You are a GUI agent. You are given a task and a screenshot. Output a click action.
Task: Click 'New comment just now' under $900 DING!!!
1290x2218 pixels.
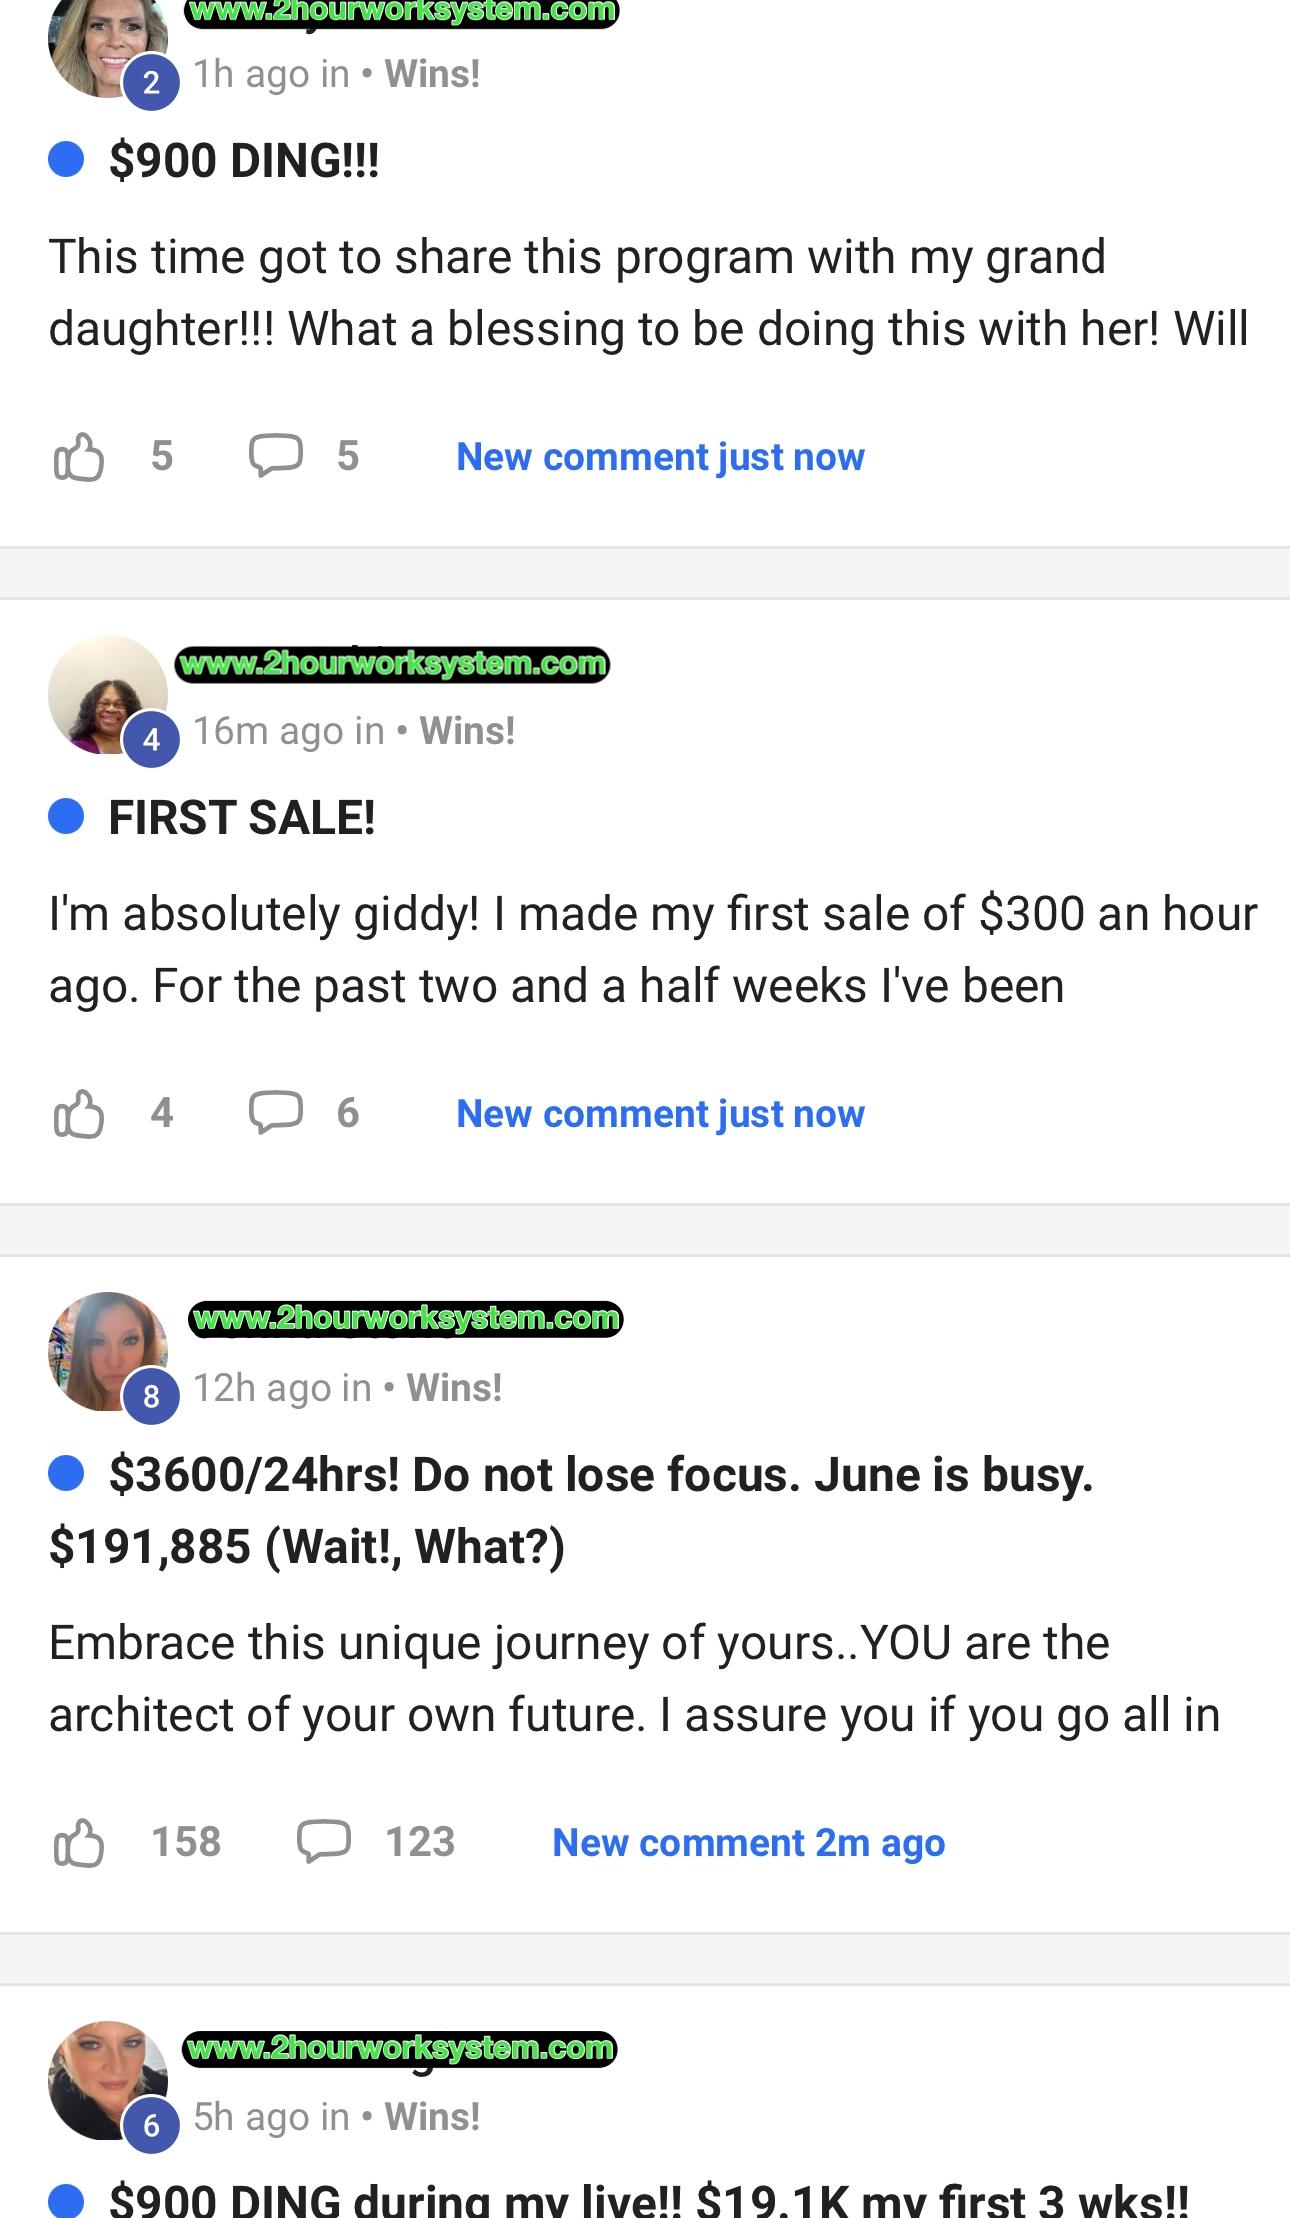(x=660, y=457)
